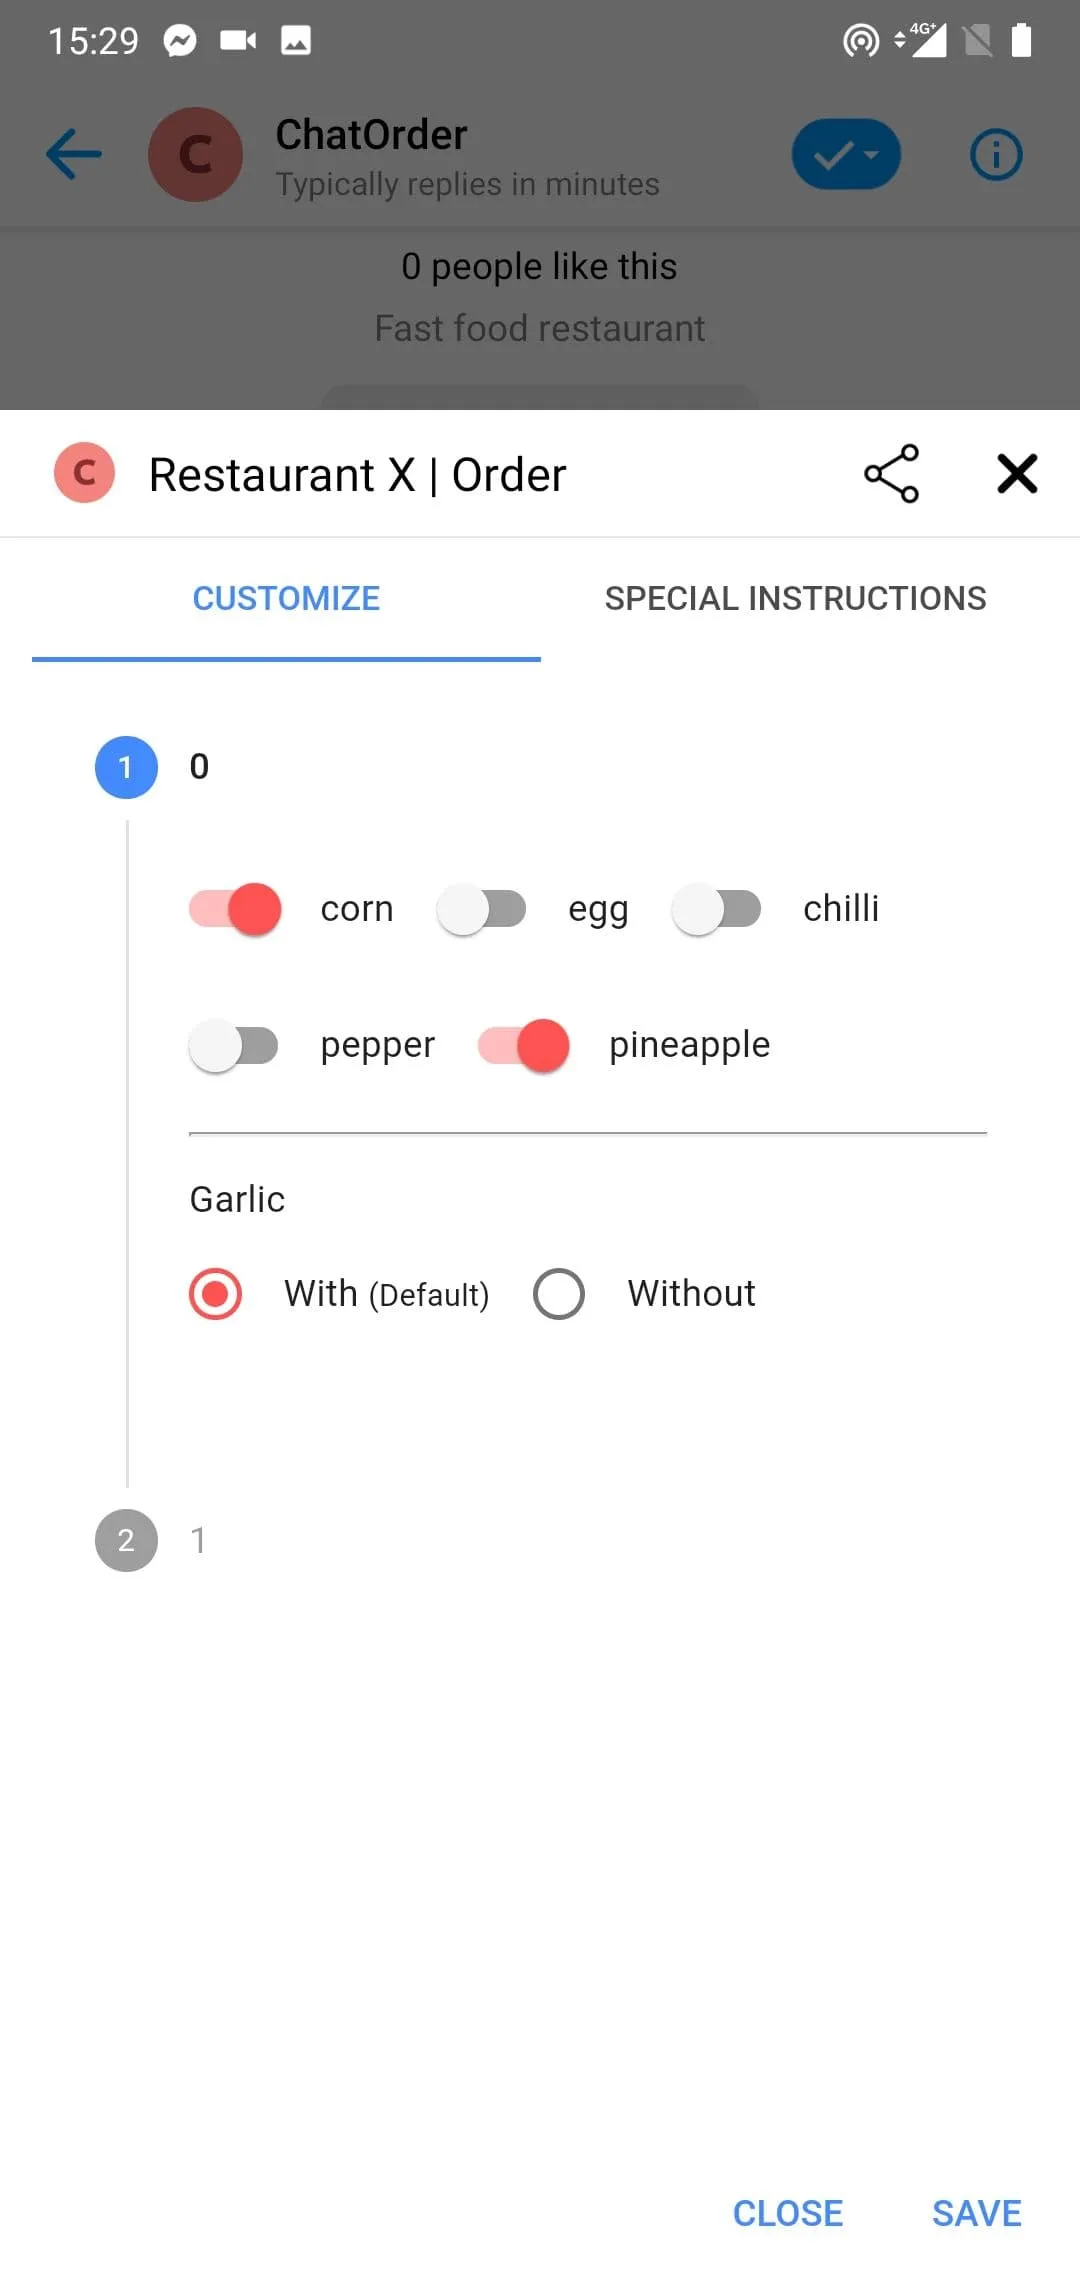Tap the share icon in the order header
The width and height of the screenshot is (1080, 2280).
click(891, 473)
